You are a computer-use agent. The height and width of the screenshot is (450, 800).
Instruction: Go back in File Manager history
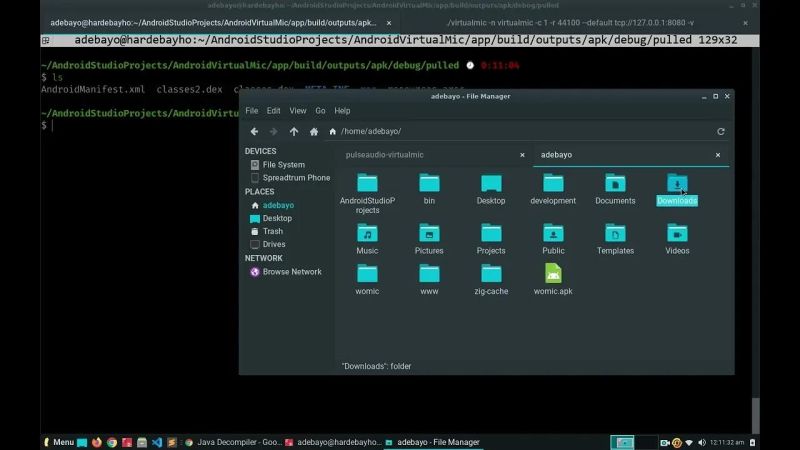[254, 132]
